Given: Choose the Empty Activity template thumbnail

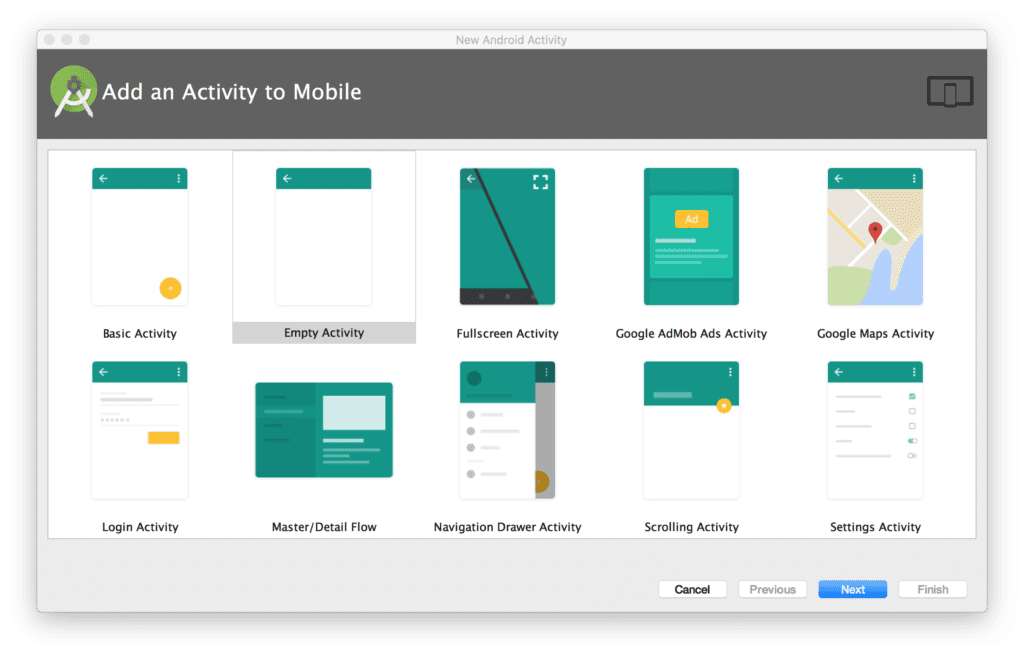Looking at the screenshot, I should click(323, 237).
